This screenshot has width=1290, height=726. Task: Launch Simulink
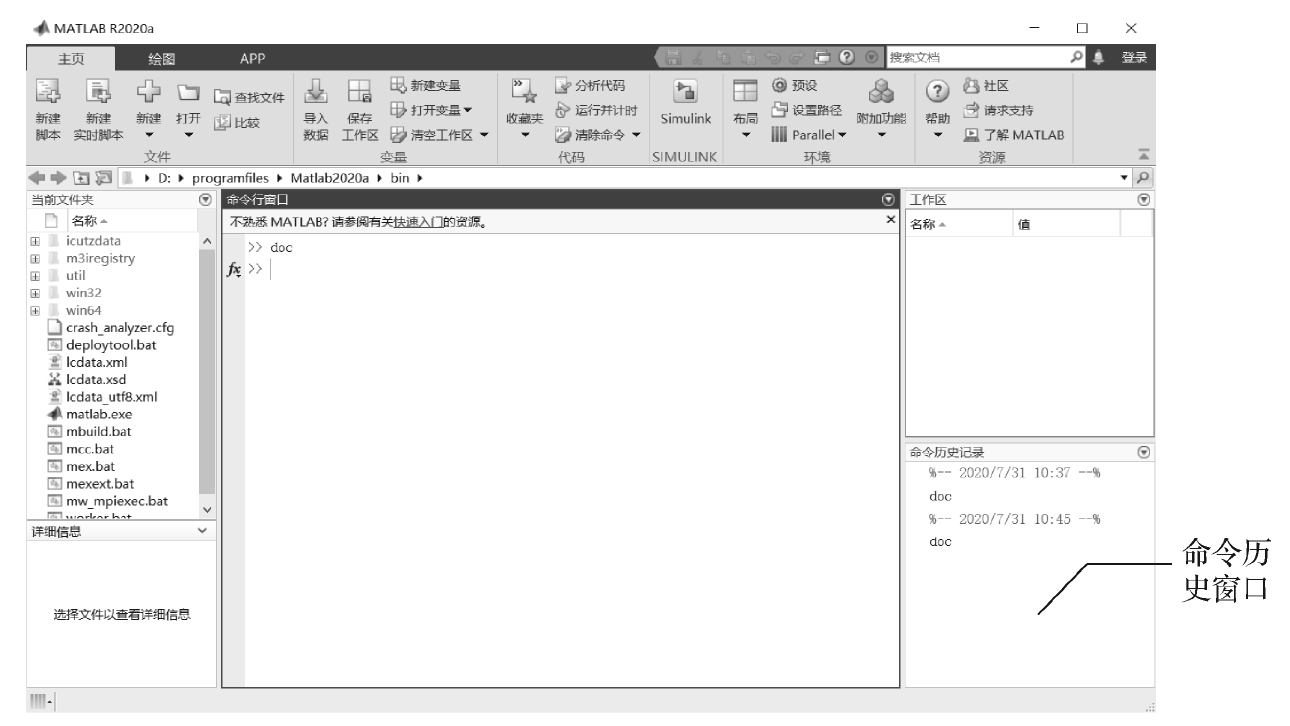coord(685,103)
